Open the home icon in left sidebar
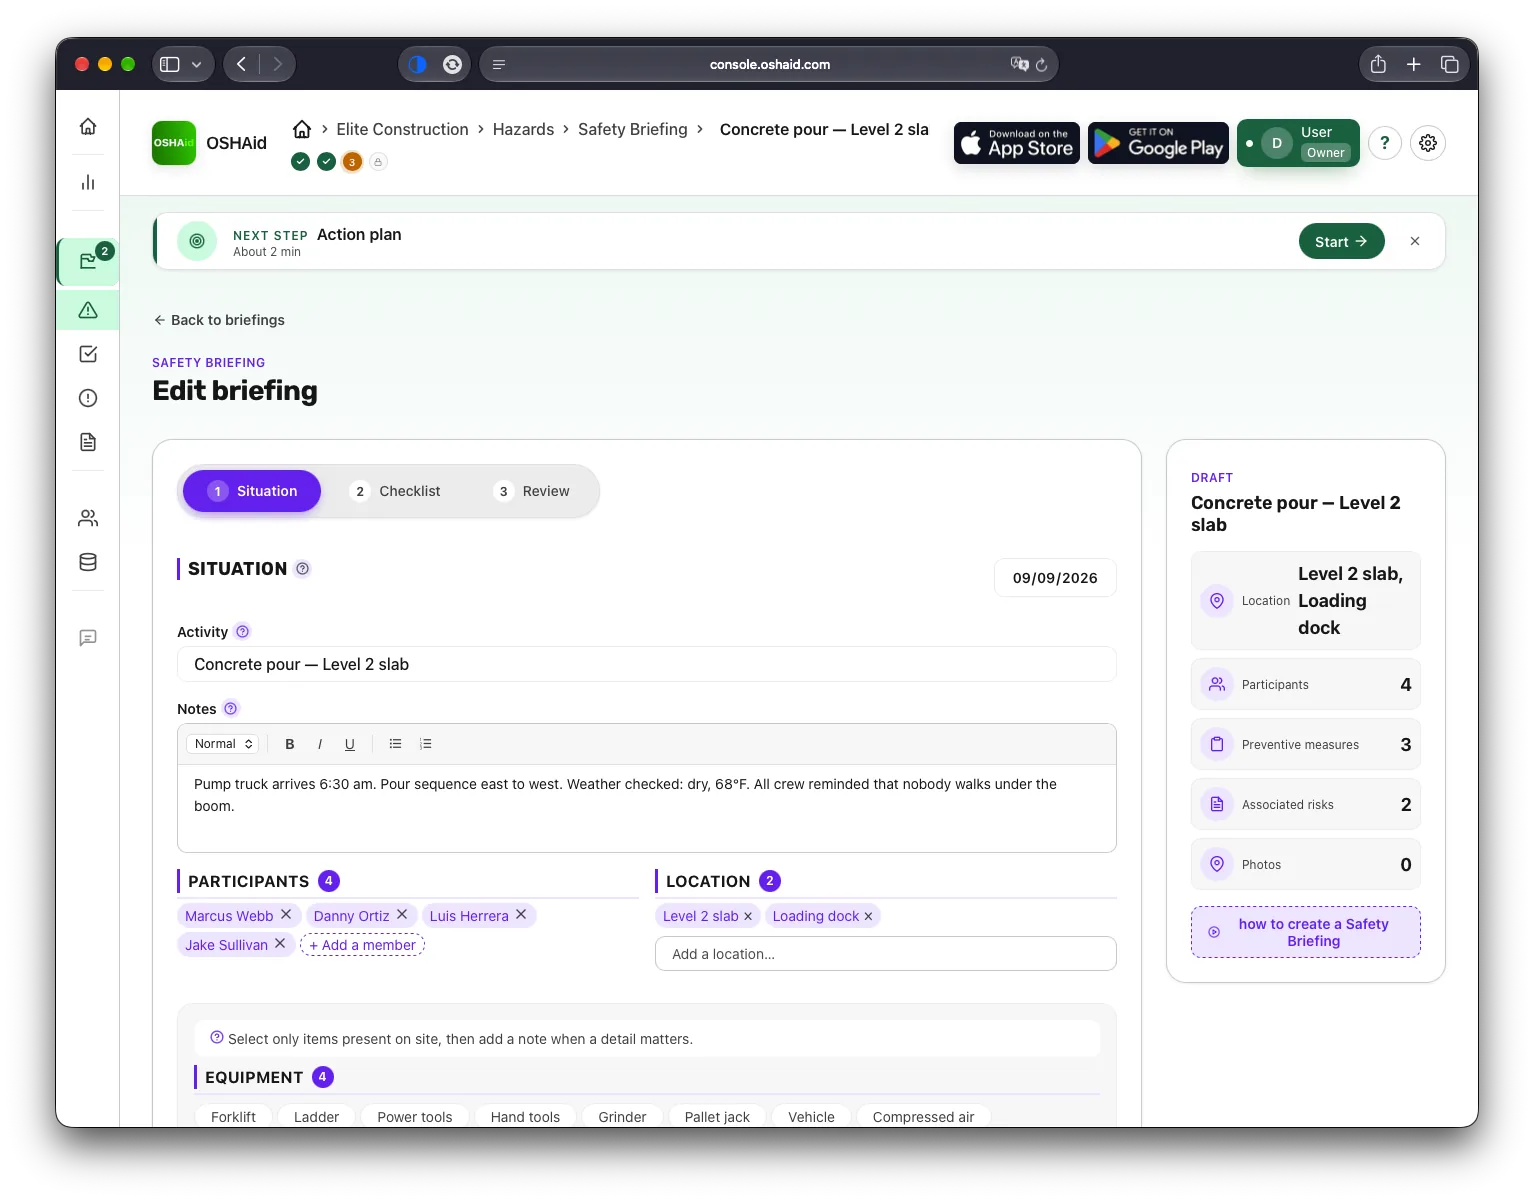This screenshot has width=1534, height=1201. tap(88, 126)
